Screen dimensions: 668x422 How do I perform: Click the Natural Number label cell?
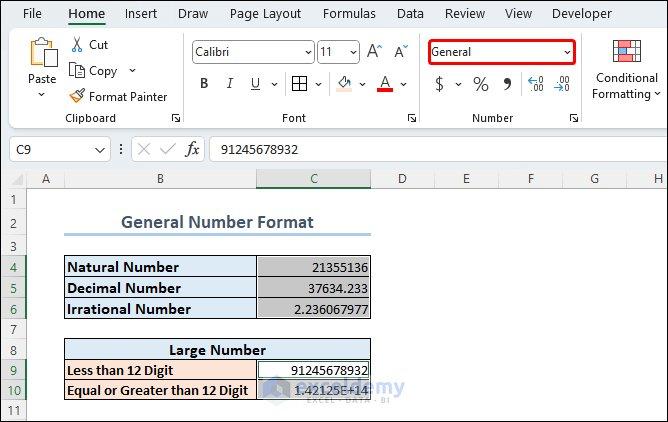pos(160,267)
